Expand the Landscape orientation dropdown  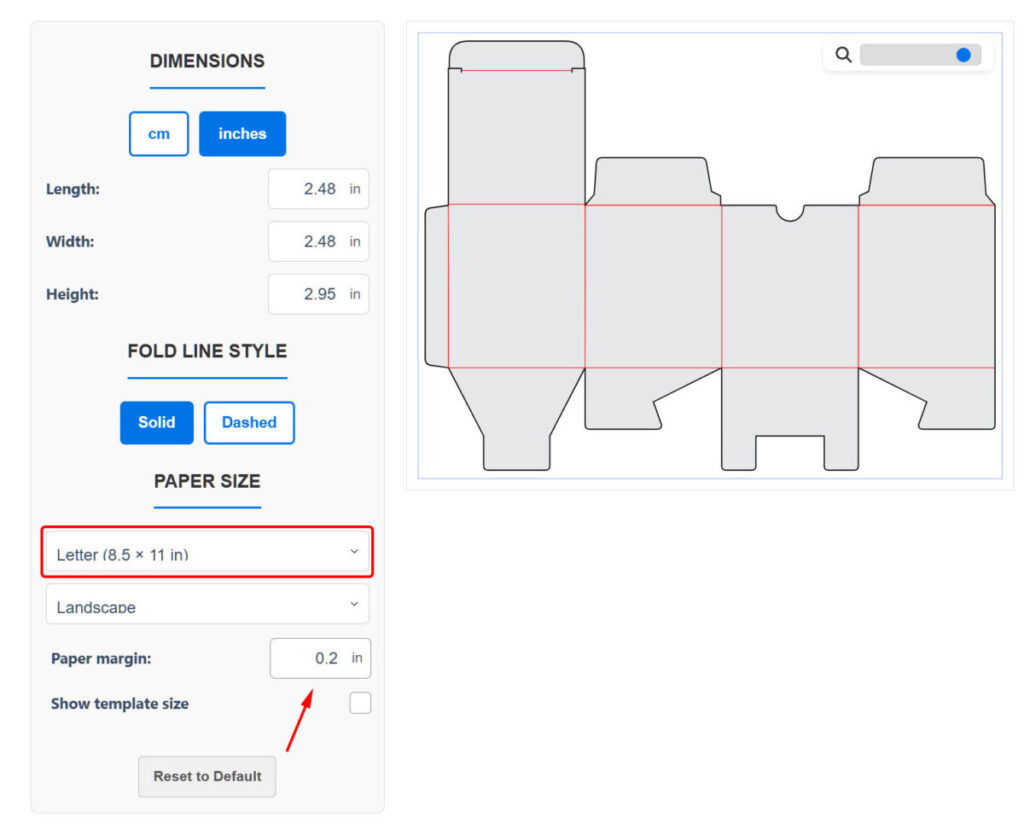pyautogui.click(x=207, y=605)
